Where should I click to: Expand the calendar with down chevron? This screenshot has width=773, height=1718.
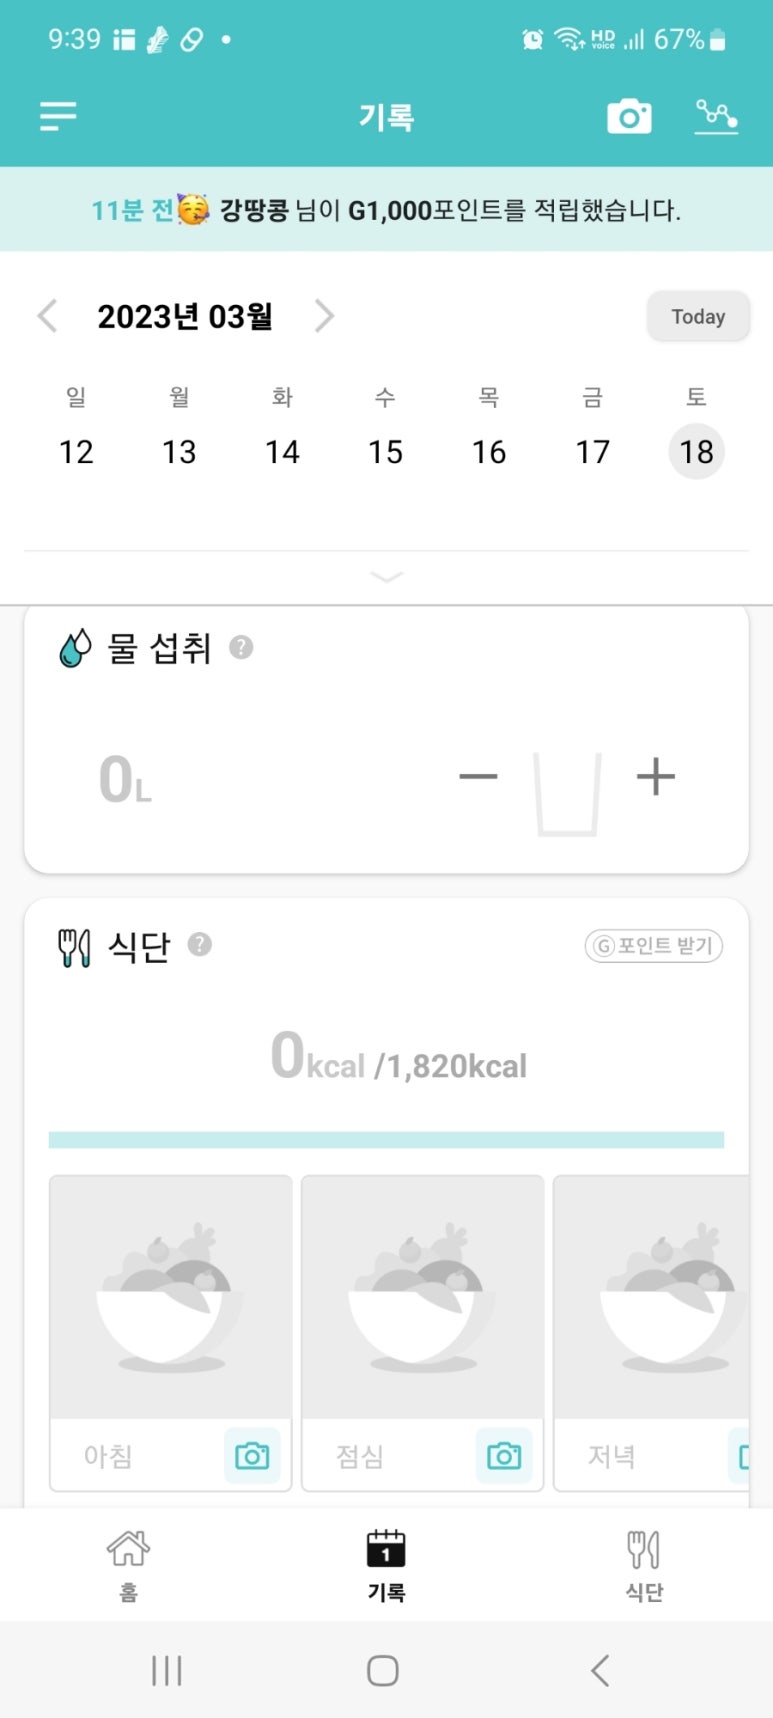pos(386,577)
